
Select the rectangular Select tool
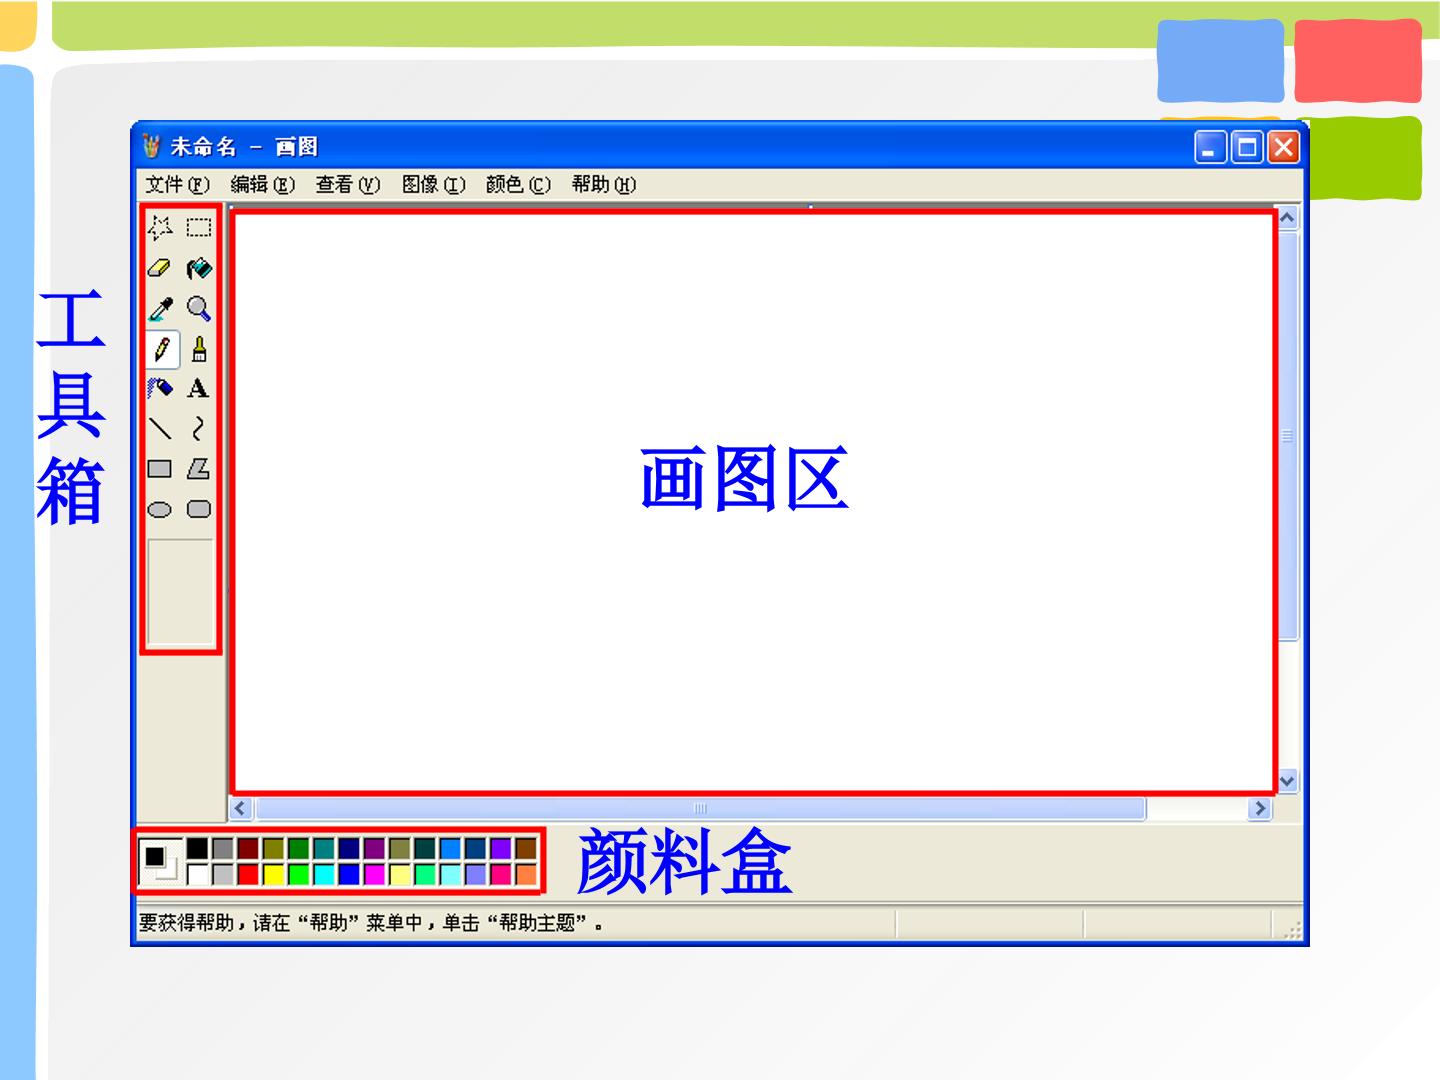199,228
